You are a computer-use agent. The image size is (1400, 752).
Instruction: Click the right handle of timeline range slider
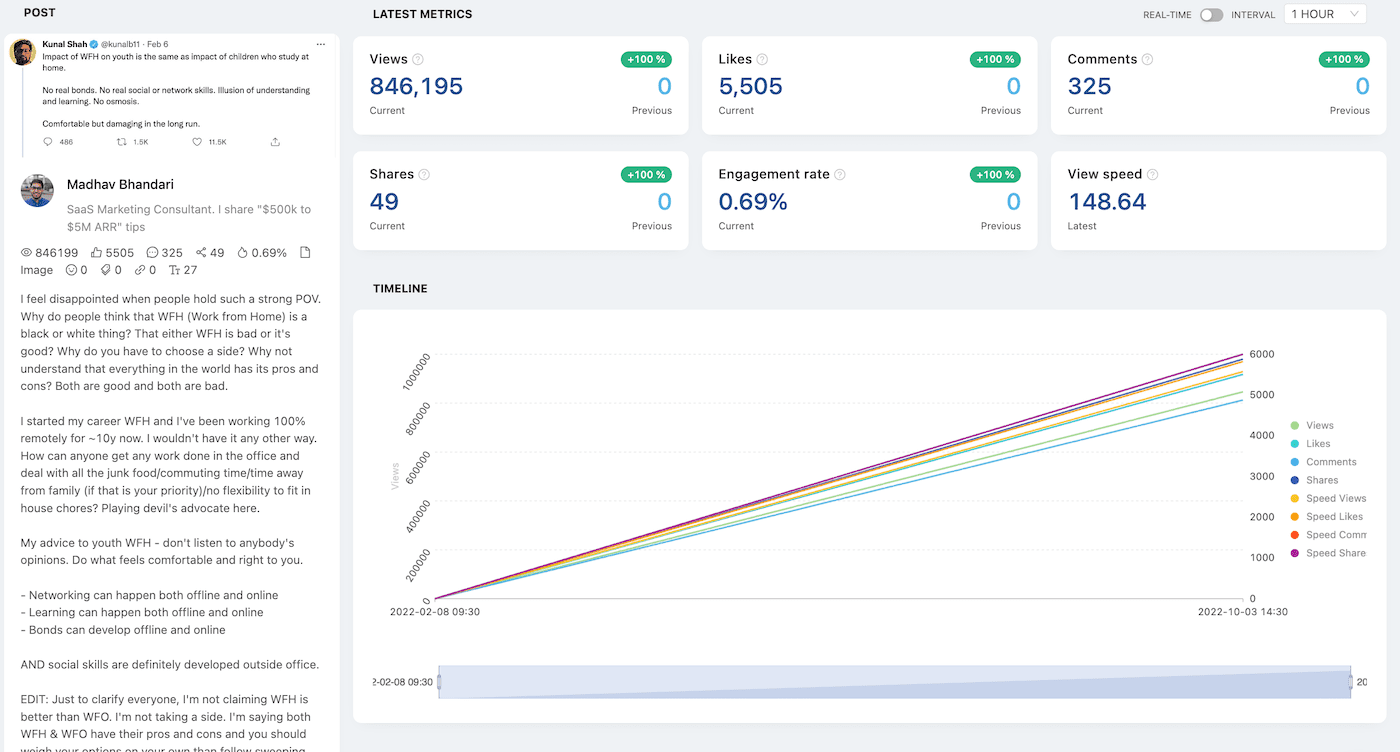pyautogui.click(x=1350, y=682)
